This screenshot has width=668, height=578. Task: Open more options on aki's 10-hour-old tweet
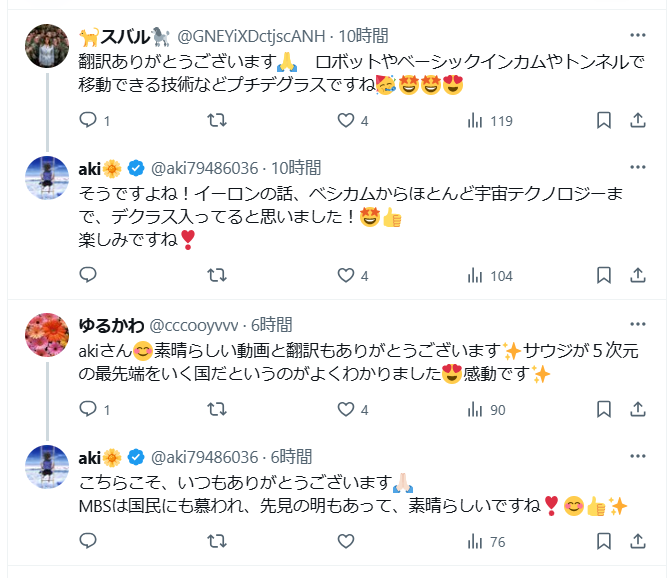[x=637, y=167]
